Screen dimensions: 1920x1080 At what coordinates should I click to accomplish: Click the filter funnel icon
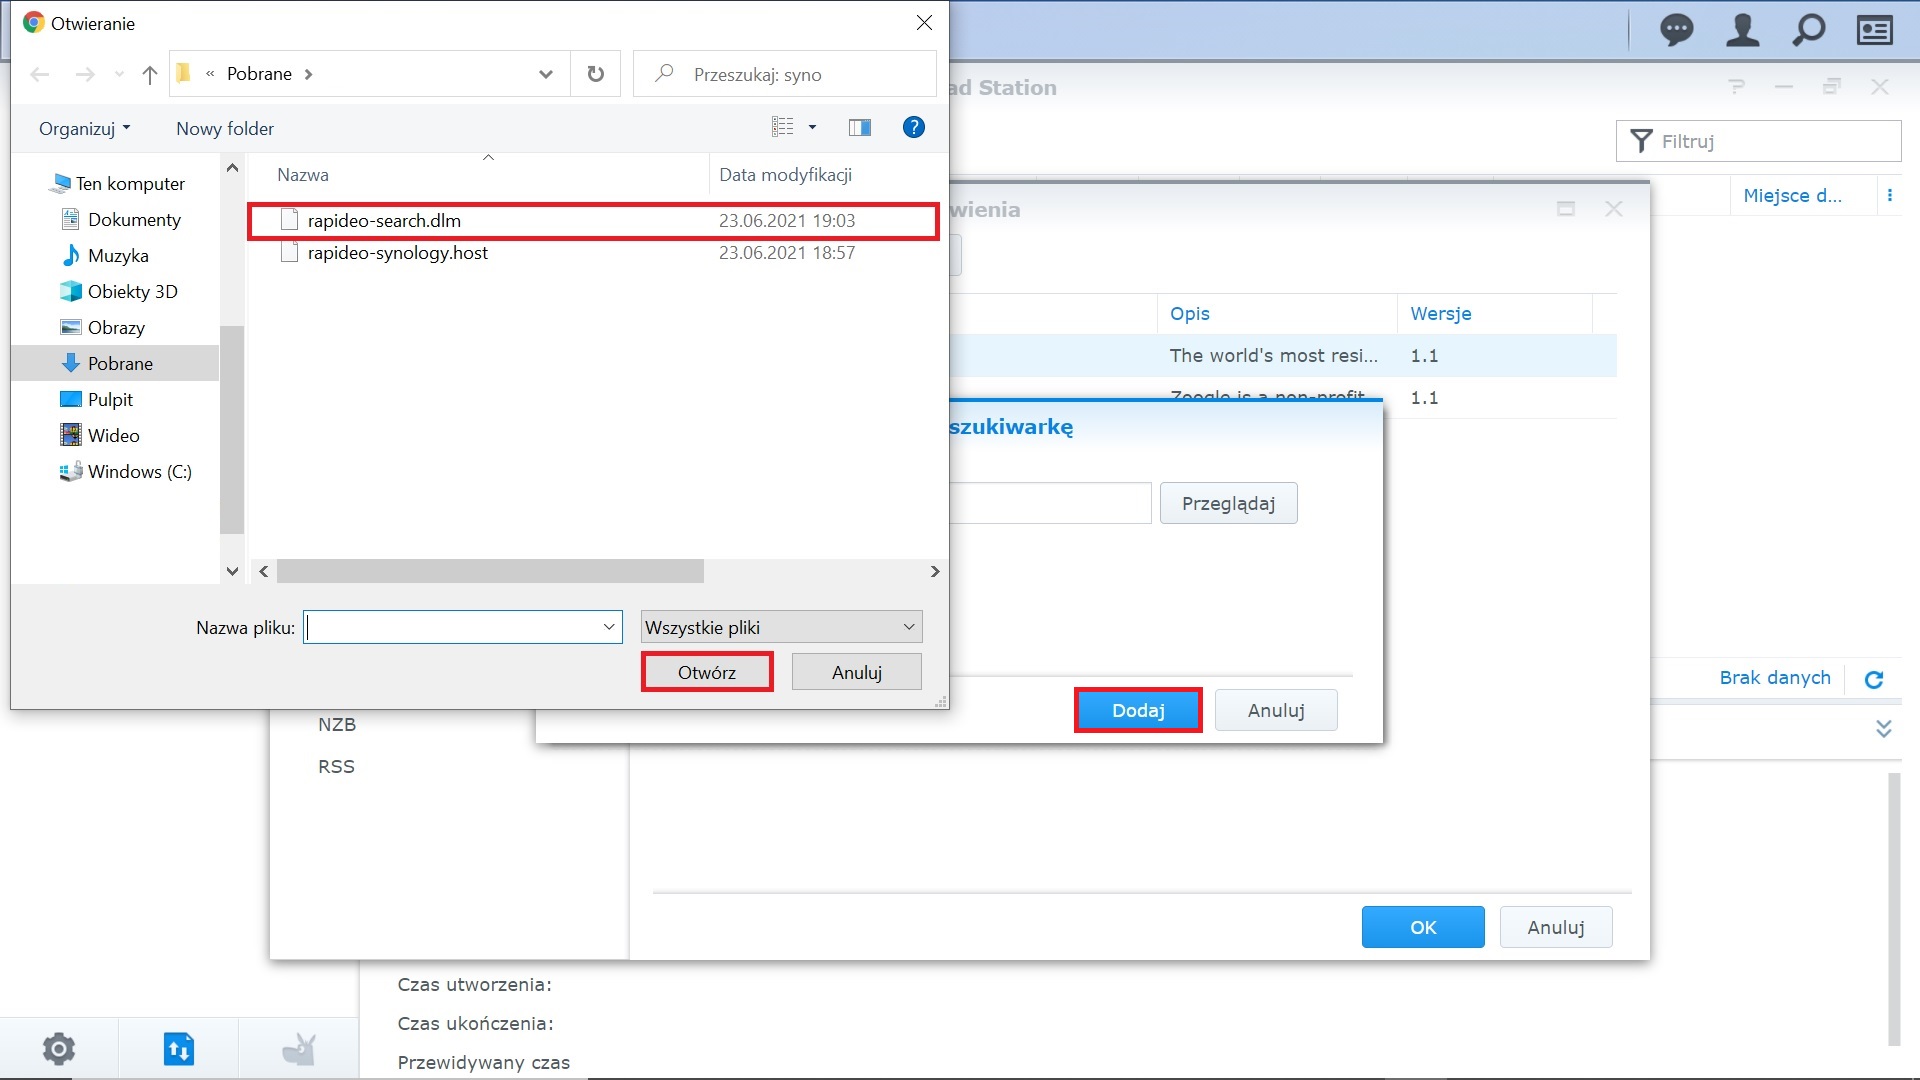coord(1641,141)
